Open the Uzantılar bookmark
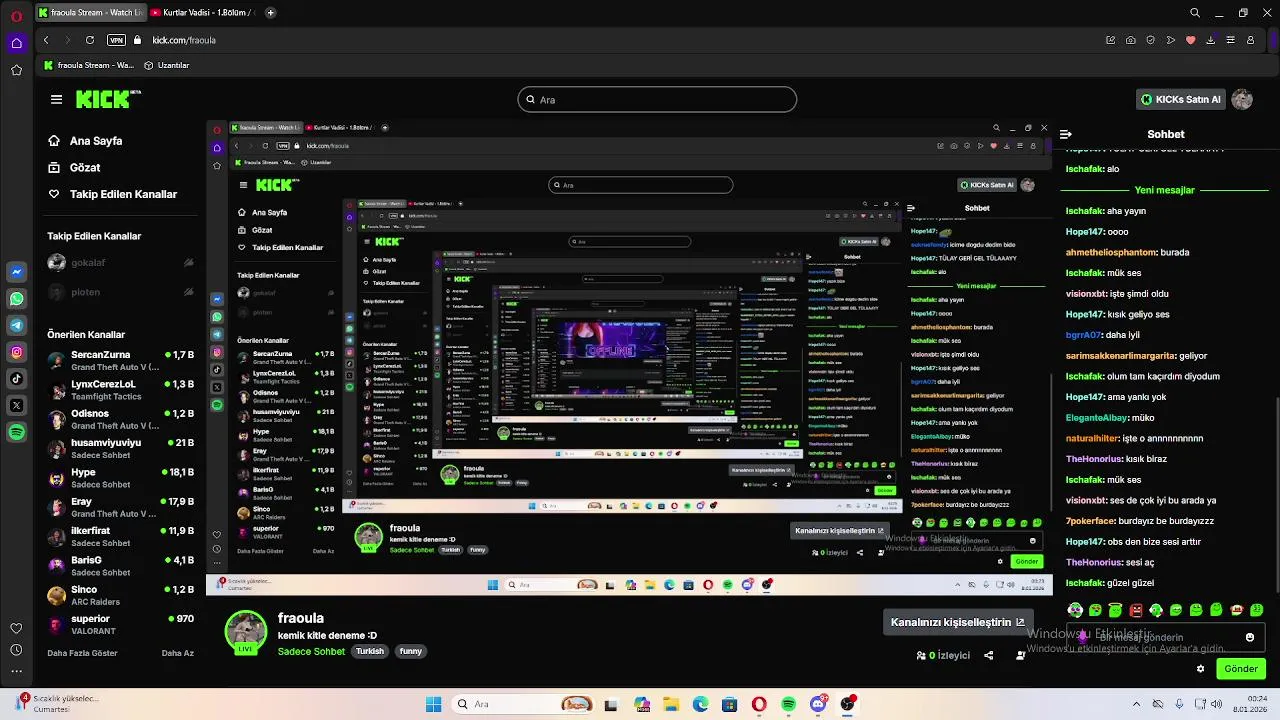The image size is (1280, 720). pyautogui.click(x=167, y=65)
